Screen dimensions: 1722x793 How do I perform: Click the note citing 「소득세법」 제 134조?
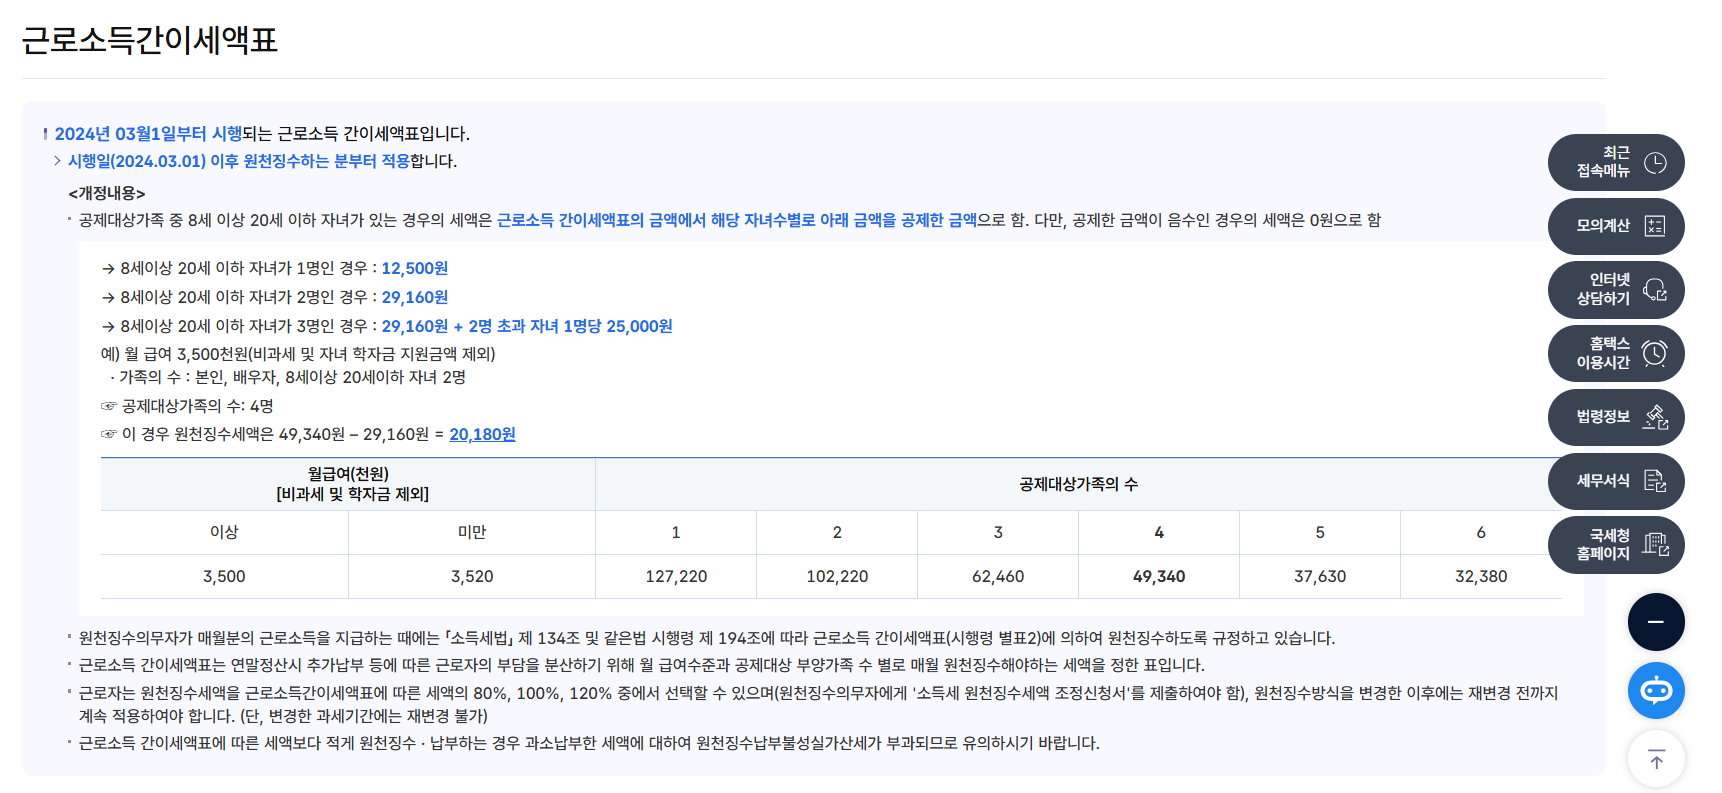pyautogui.click(x=707, y=638)
